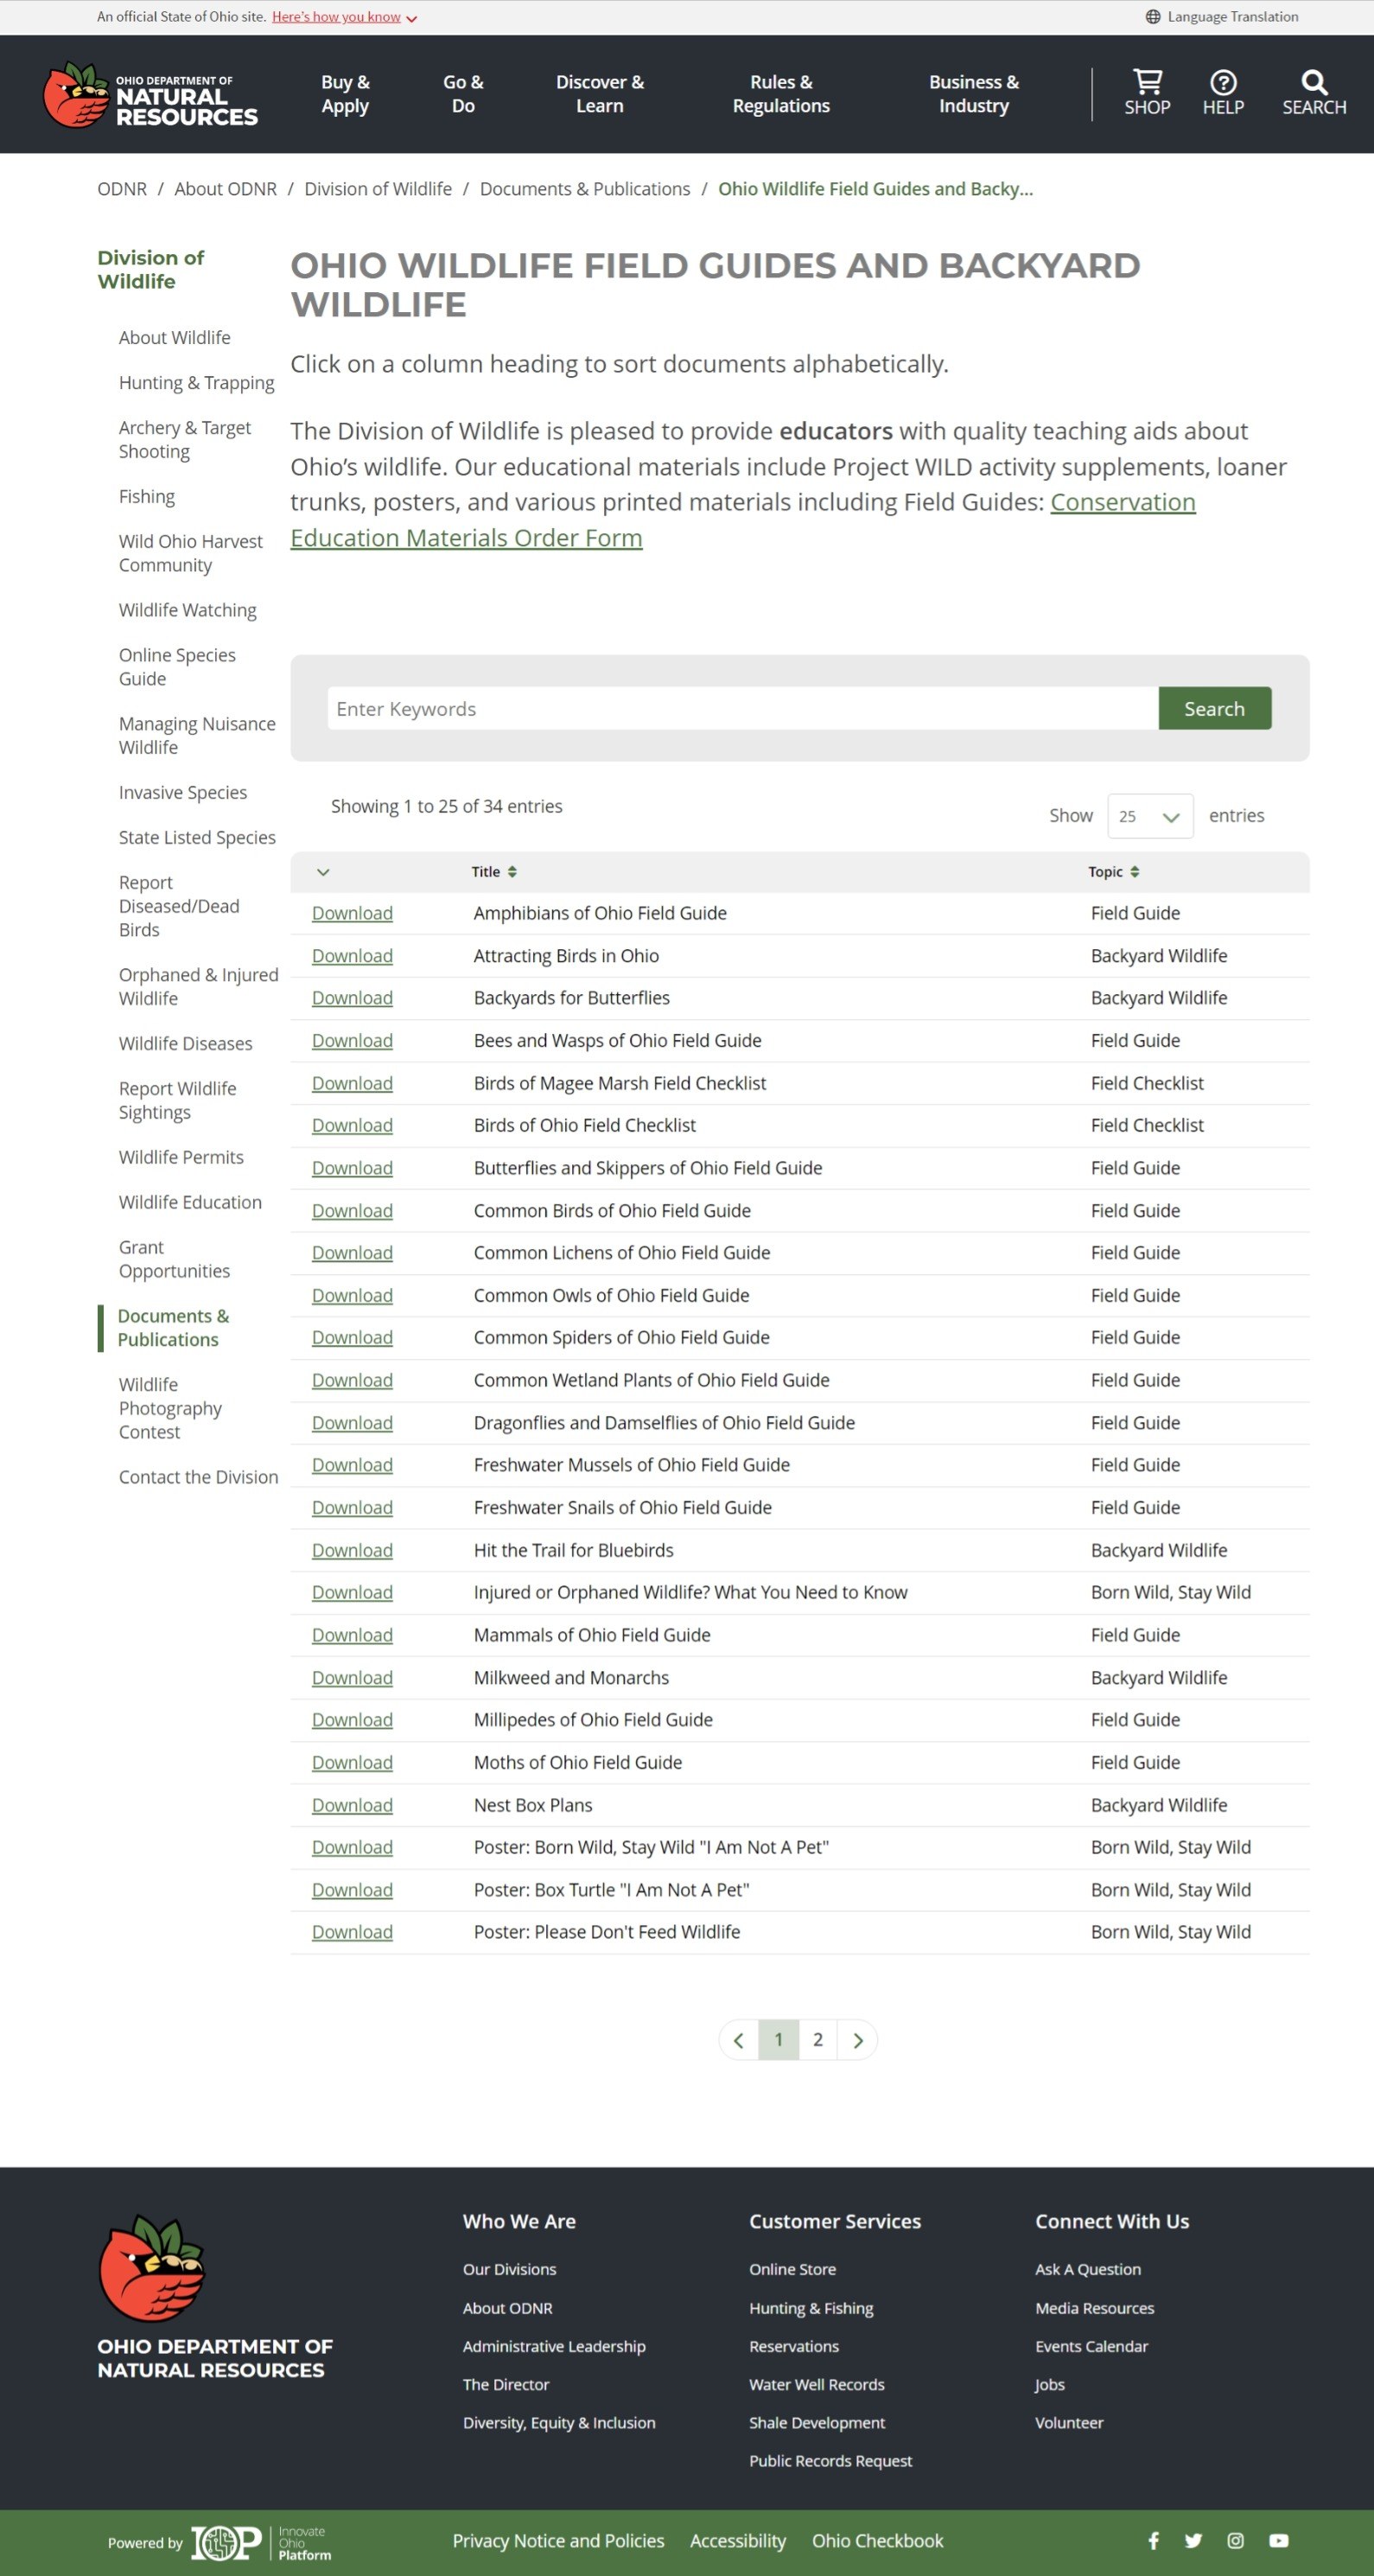The image size is (1374, 2576).
Task: Open the Instagram icon in footer
Action: coord(1236,2540)
